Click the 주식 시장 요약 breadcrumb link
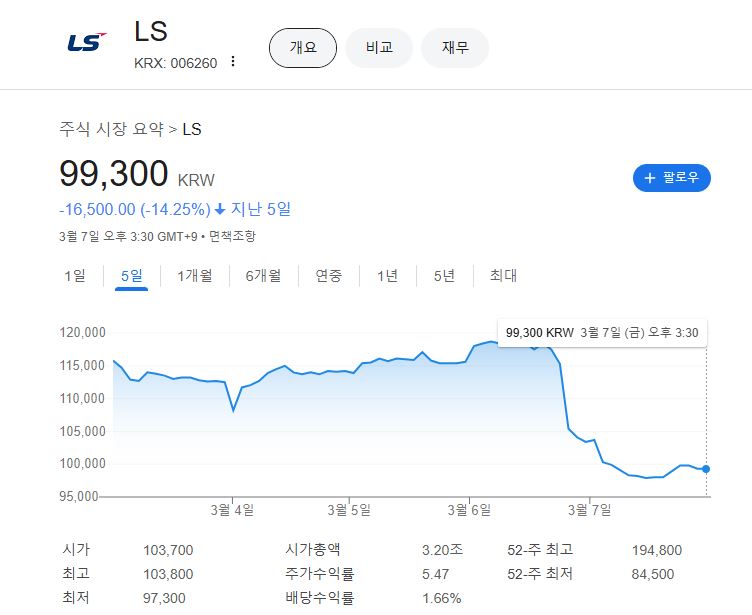The image size is (752, 615). pyautogui.click(x=111, y=129)
